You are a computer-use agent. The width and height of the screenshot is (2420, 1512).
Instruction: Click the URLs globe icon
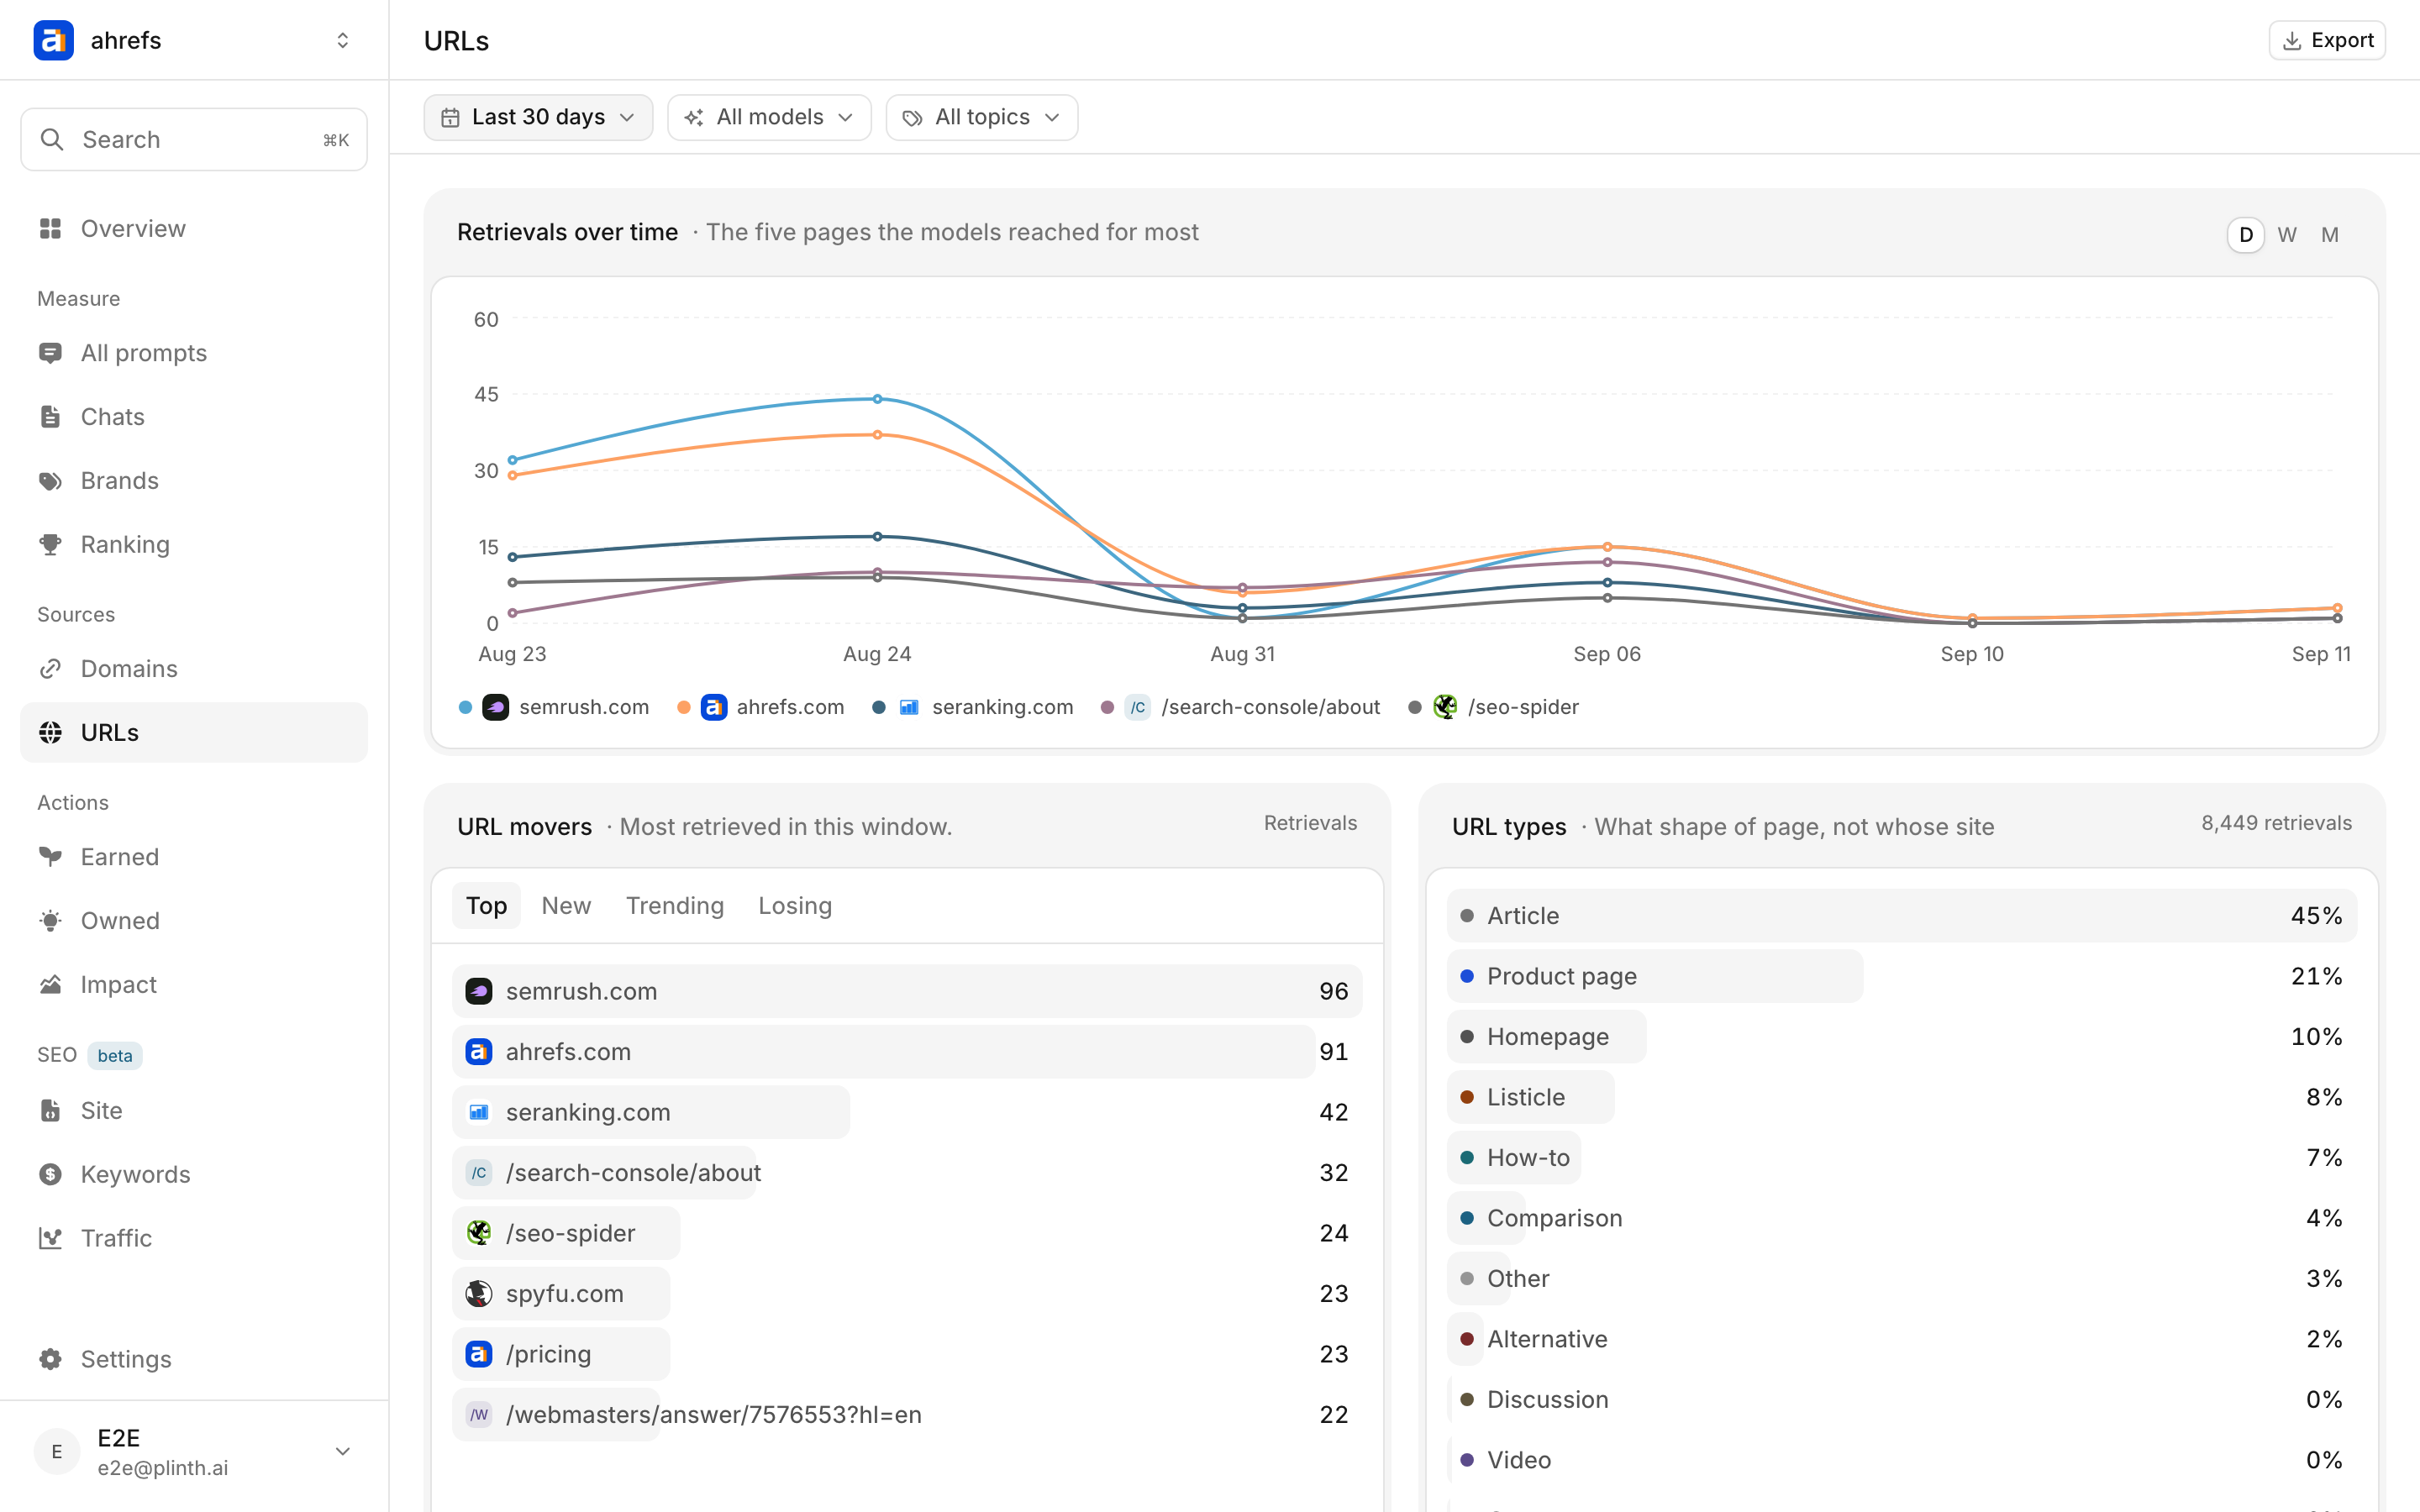tap(50, 733)
